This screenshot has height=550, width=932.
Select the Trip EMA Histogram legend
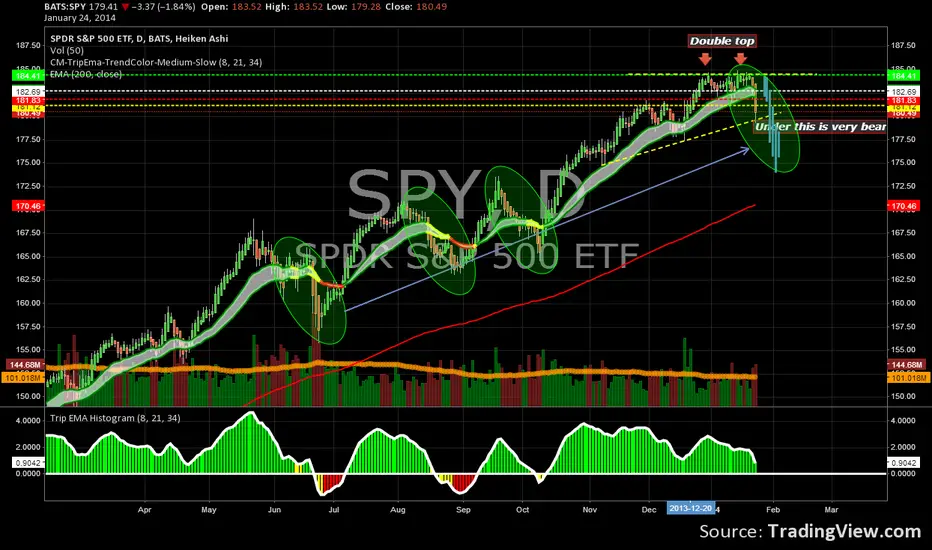[115, 418]
